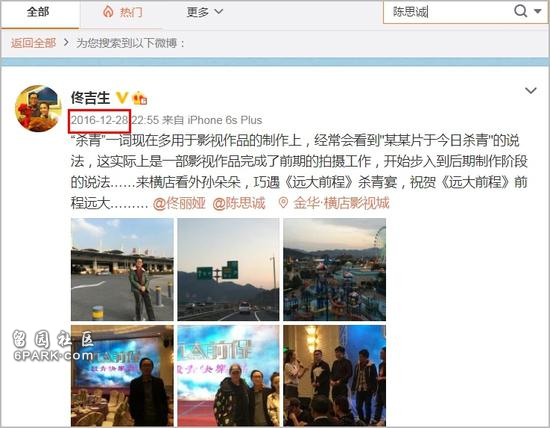
Task: Open the search options dropdown arrow
Action: tap(537, 11)
